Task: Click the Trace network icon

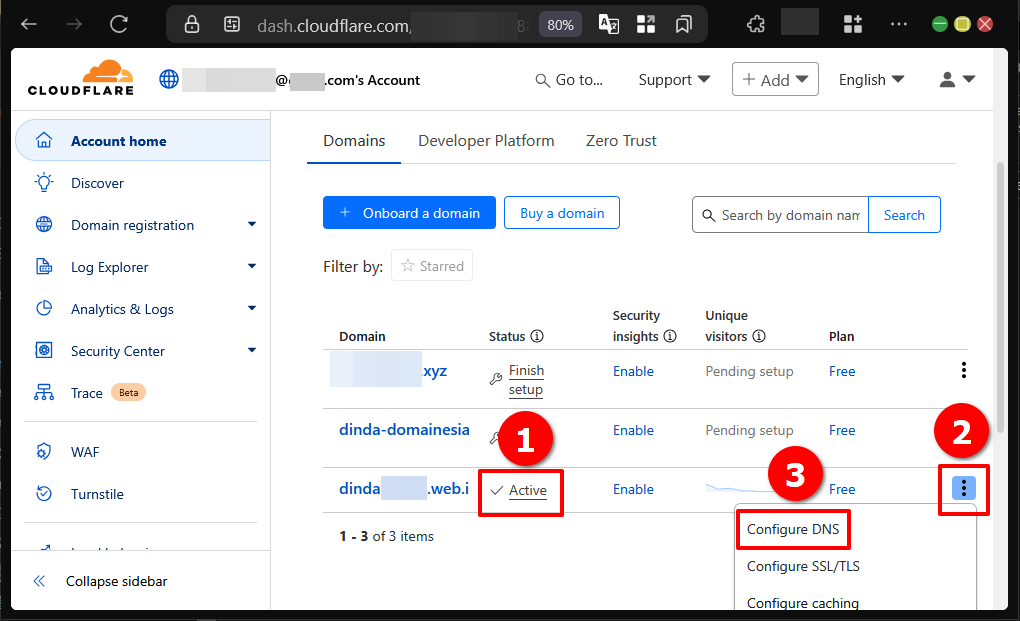Action: pyautogui.click(x=44, y=393)
